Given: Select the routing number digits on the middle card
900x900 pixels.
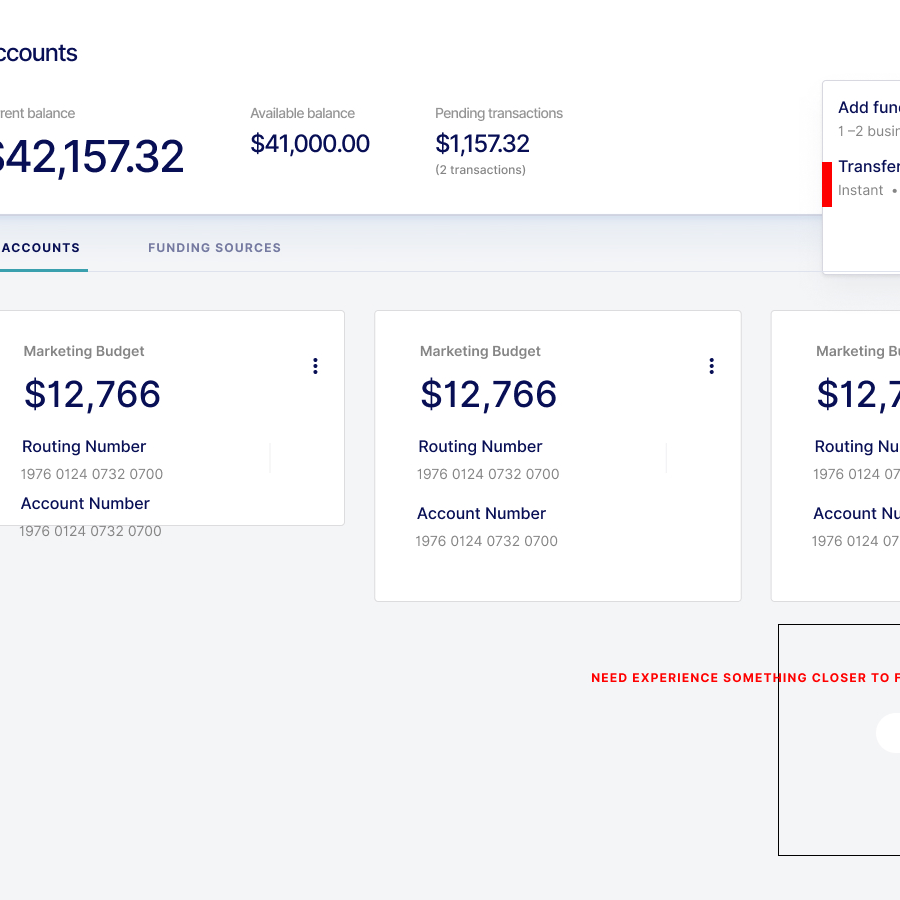Looking at the screenshot, I should [488, 474].
